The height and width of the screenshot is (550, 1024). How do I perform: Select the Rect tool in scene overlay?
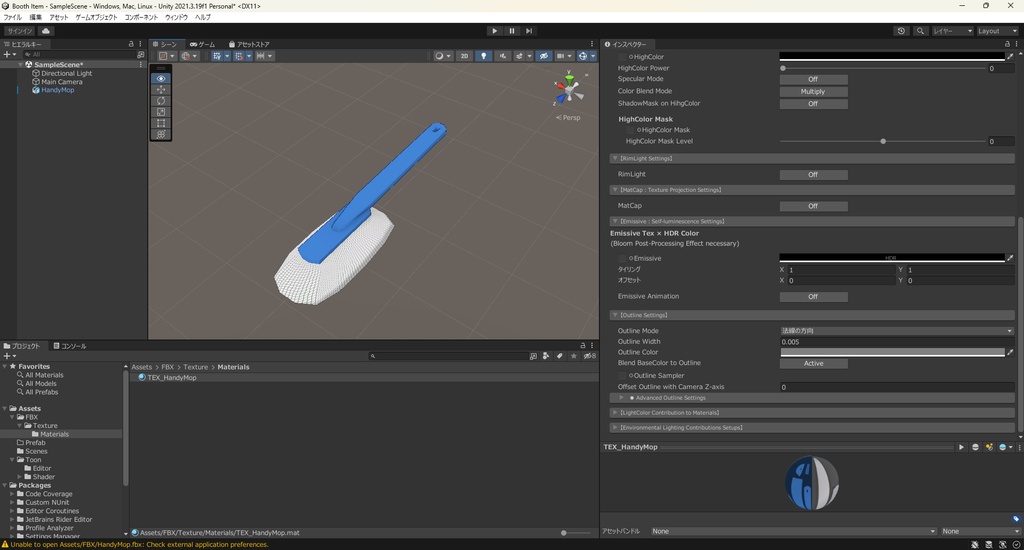pyautogui.click(x=161, y=123)
